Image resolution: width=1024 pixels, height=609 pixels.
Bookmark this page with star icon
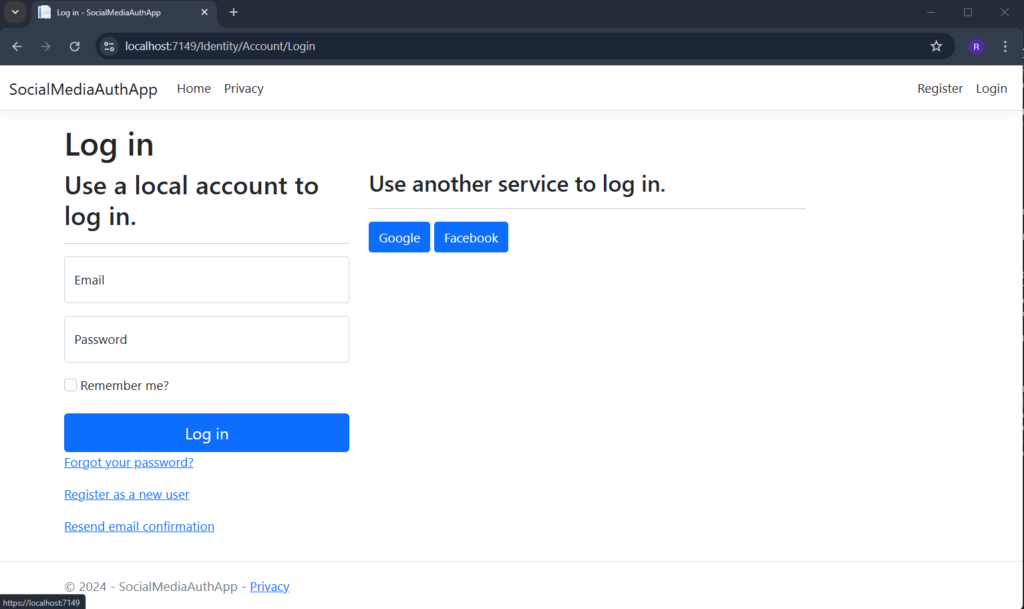936,46
